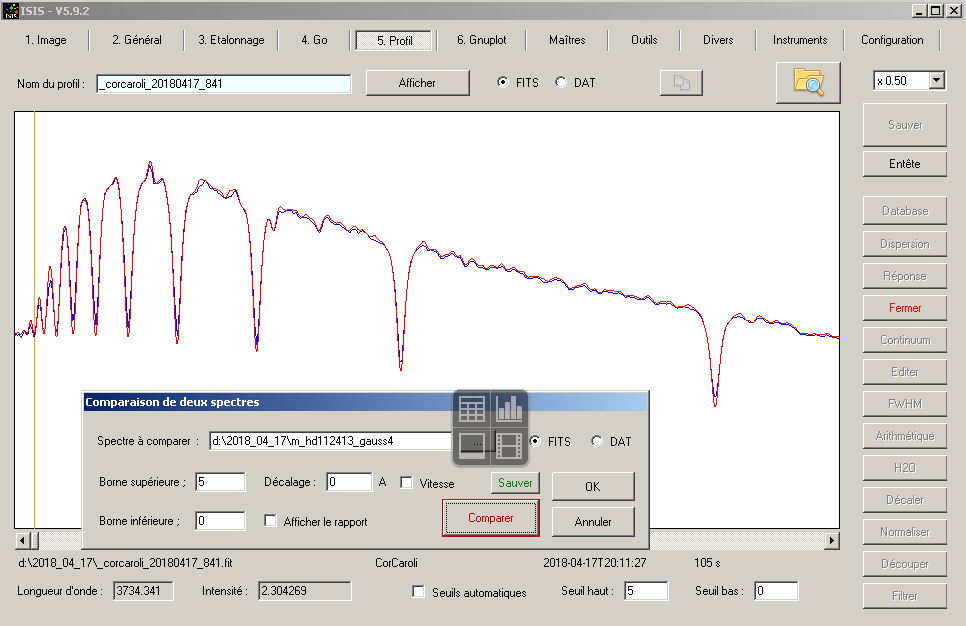Check Afficher le rapport option
This screenshot has width=966, height=626.
pyautogui.click(x=270, y=521)
